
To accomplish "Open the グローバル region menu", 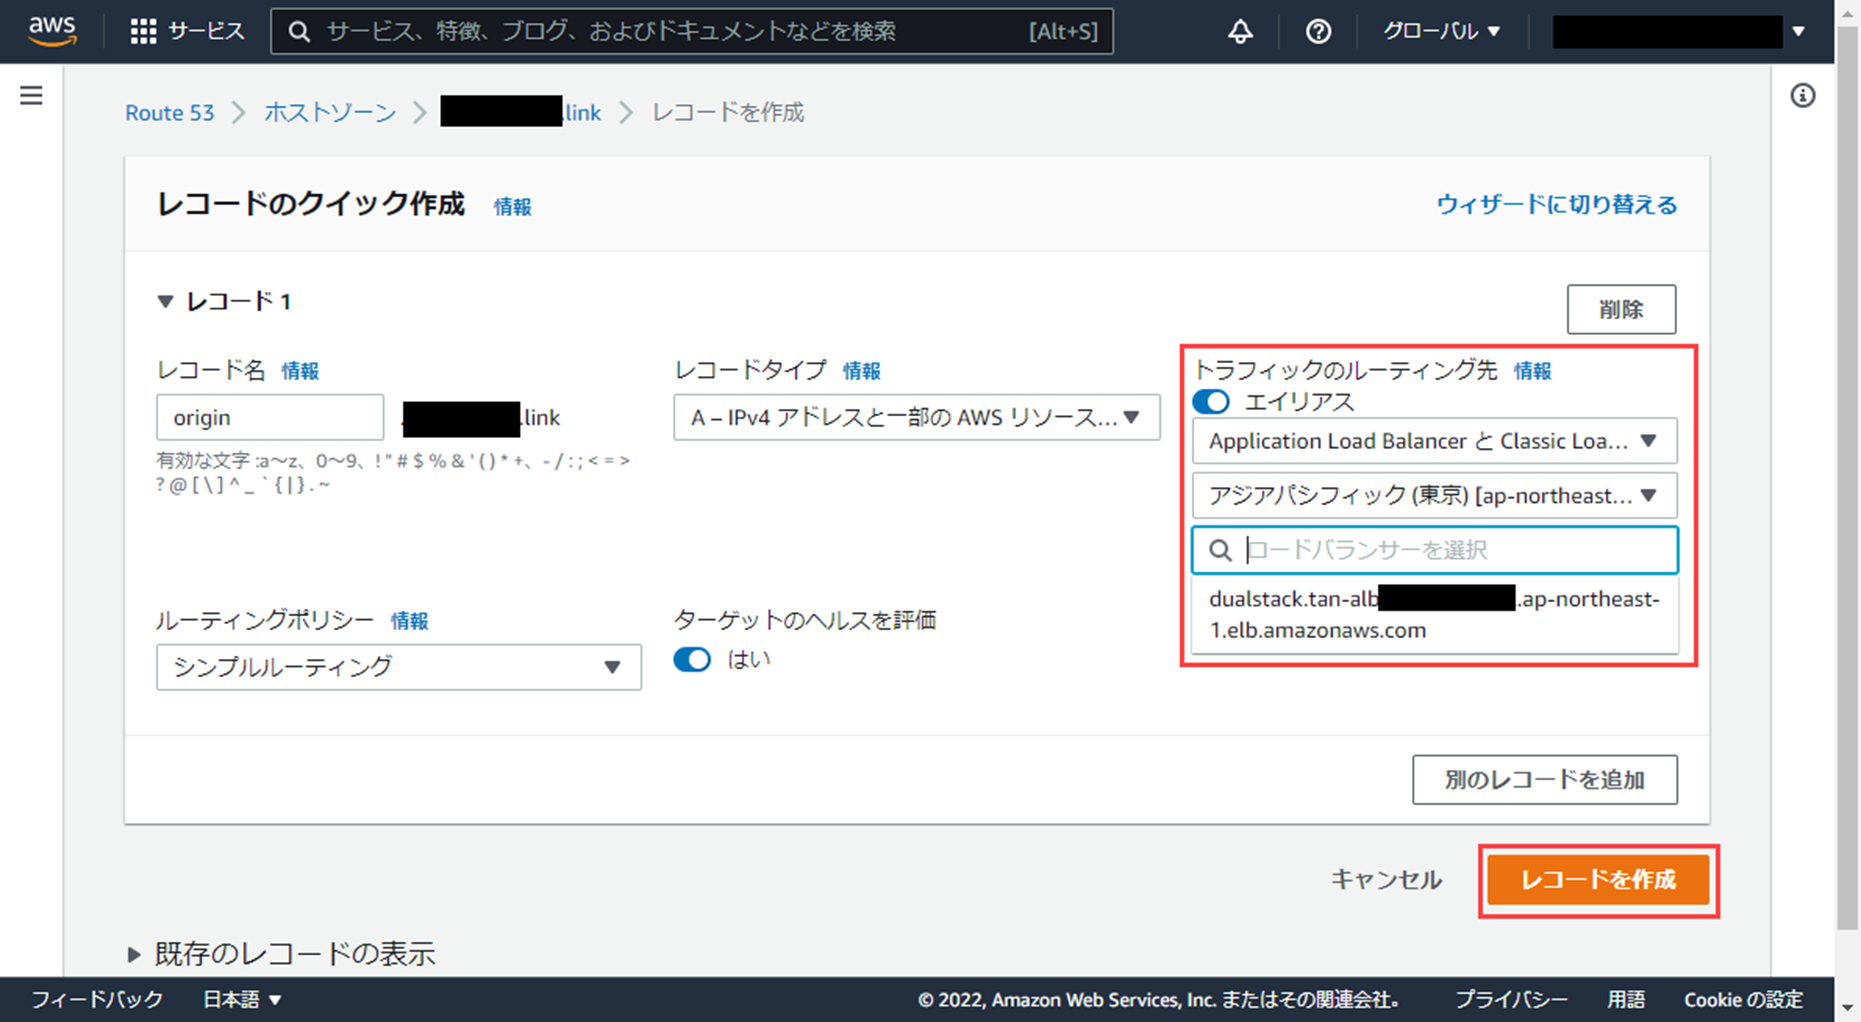I will pos(1441,31).
